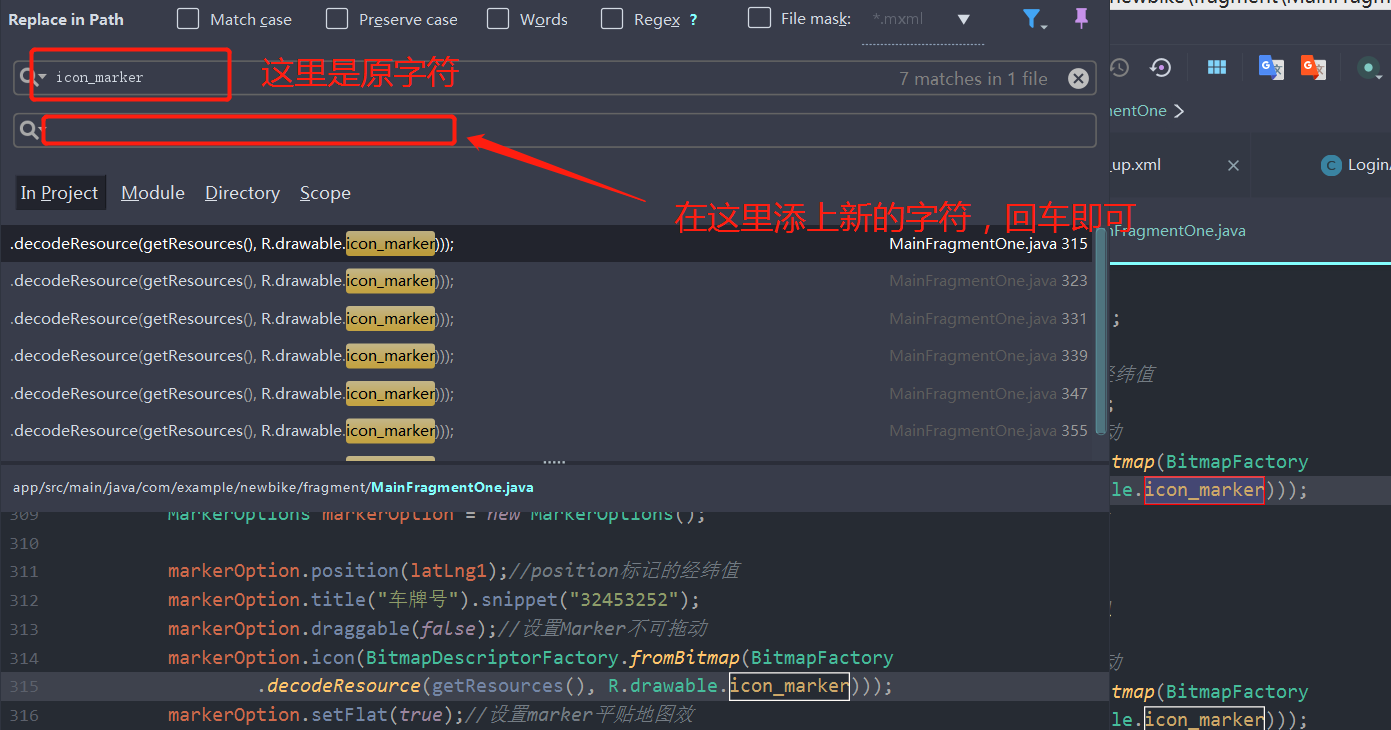Clear the search results with the X icon
The height and width of the screenshot is (730, 1391).
[1078, 78]
